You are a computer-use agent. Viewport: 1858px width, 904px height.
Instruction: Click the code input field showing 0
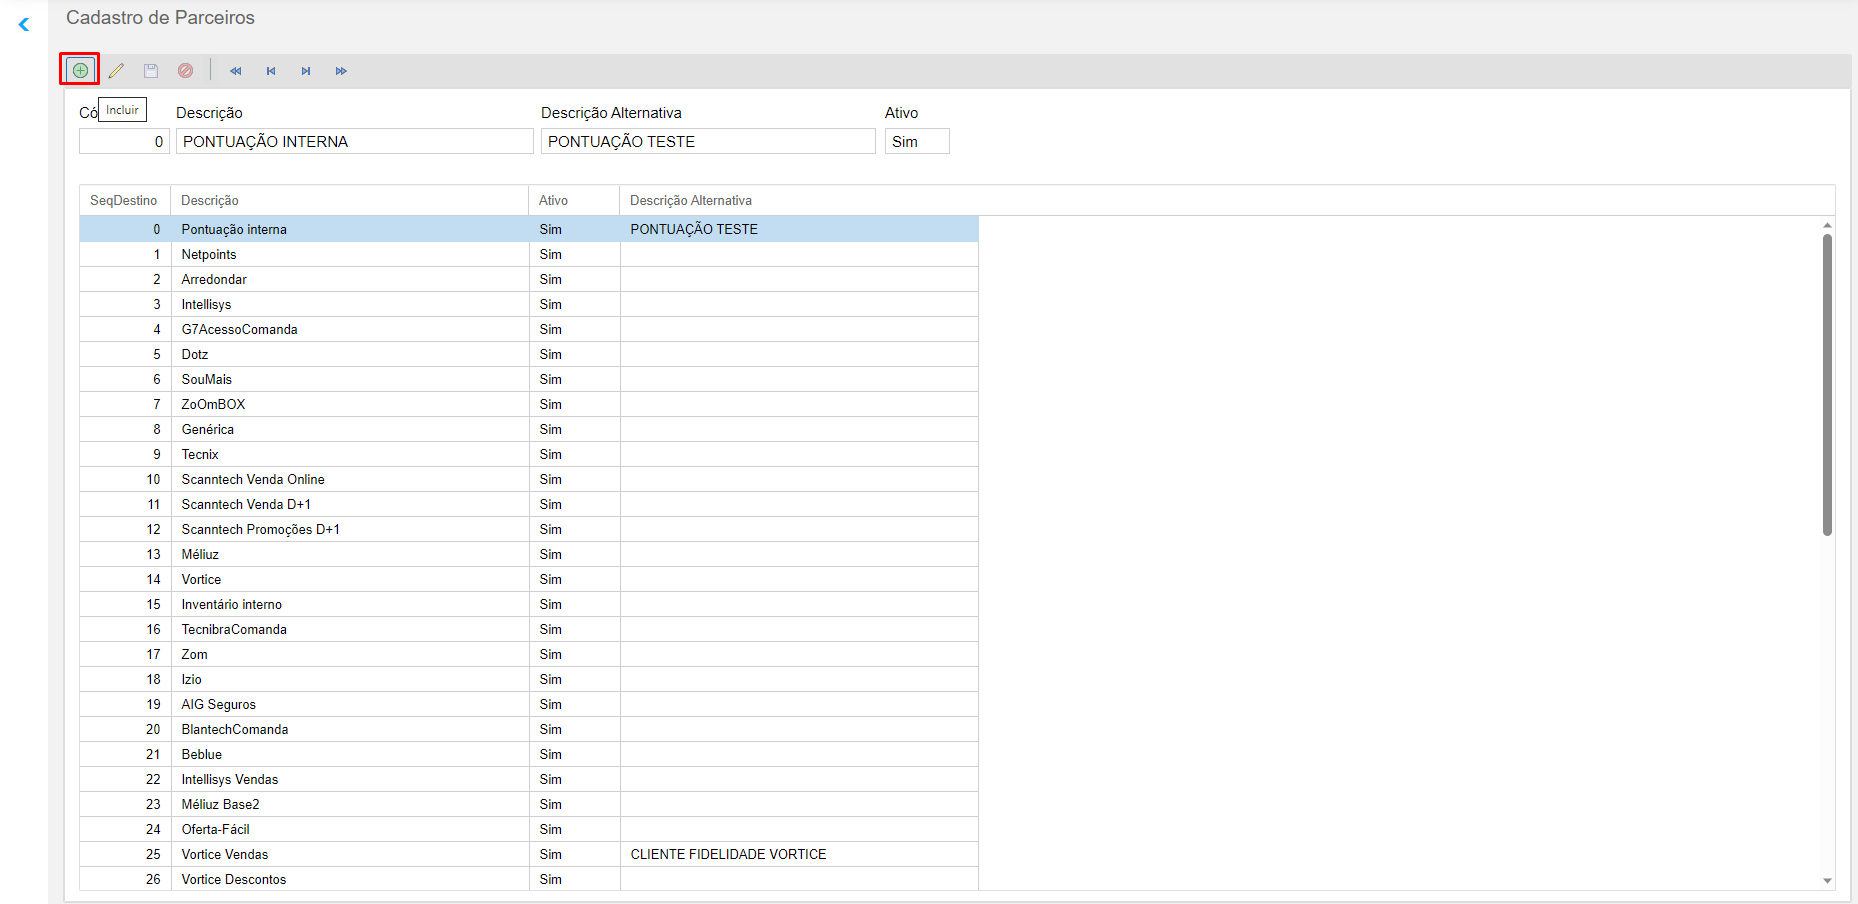pyautogui.click(x=124, y=141)
